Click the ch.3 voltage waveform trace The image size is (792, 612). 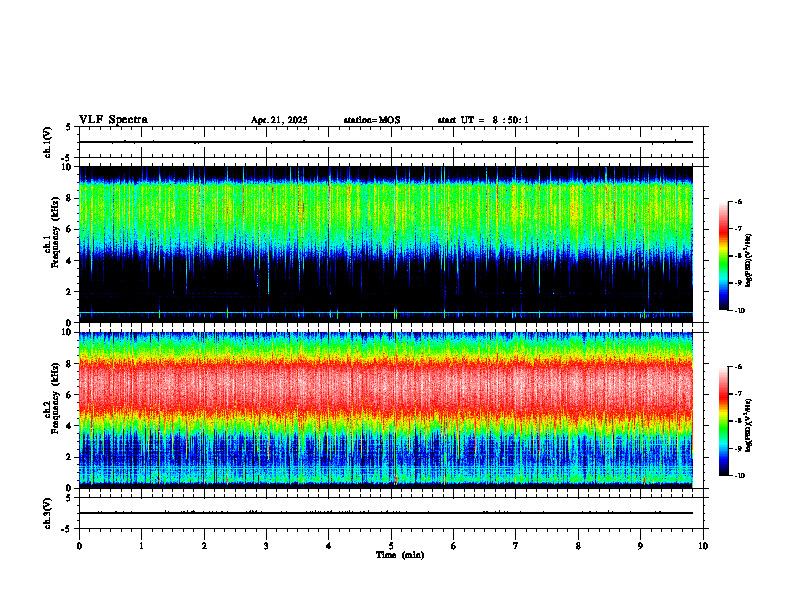click(386, 513)
